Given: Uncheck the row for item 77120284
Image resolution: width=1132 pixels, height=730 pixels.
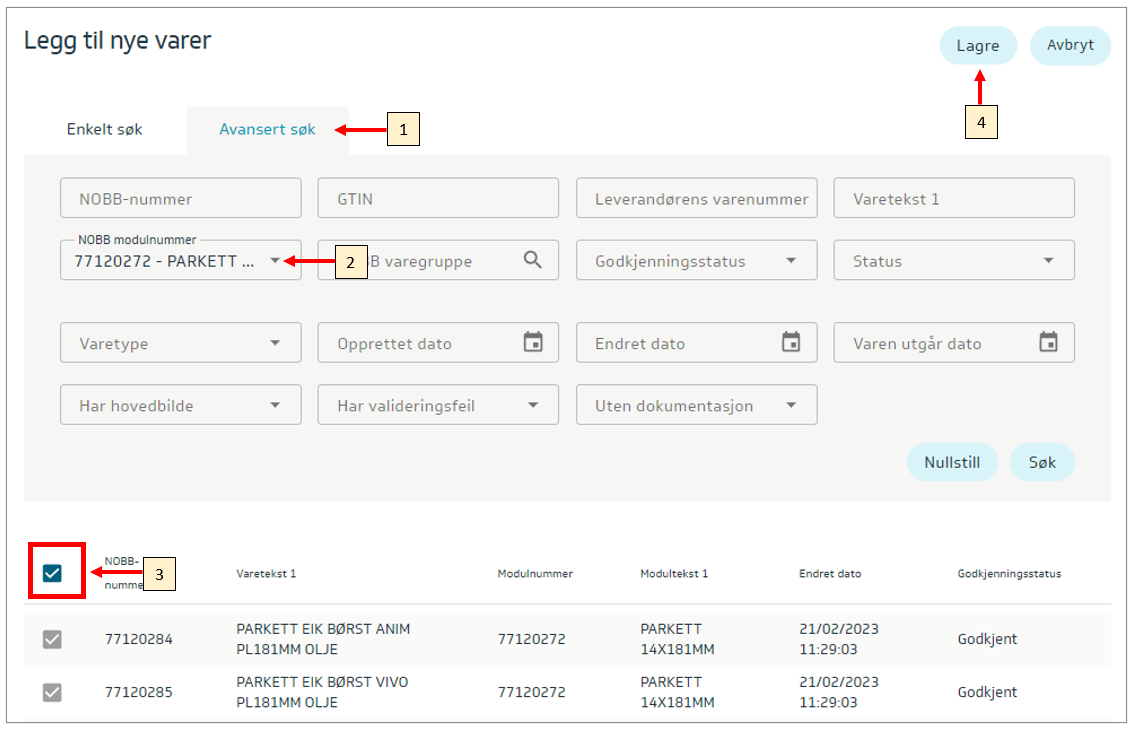Looking at the screenshot, I should [53, 639].
